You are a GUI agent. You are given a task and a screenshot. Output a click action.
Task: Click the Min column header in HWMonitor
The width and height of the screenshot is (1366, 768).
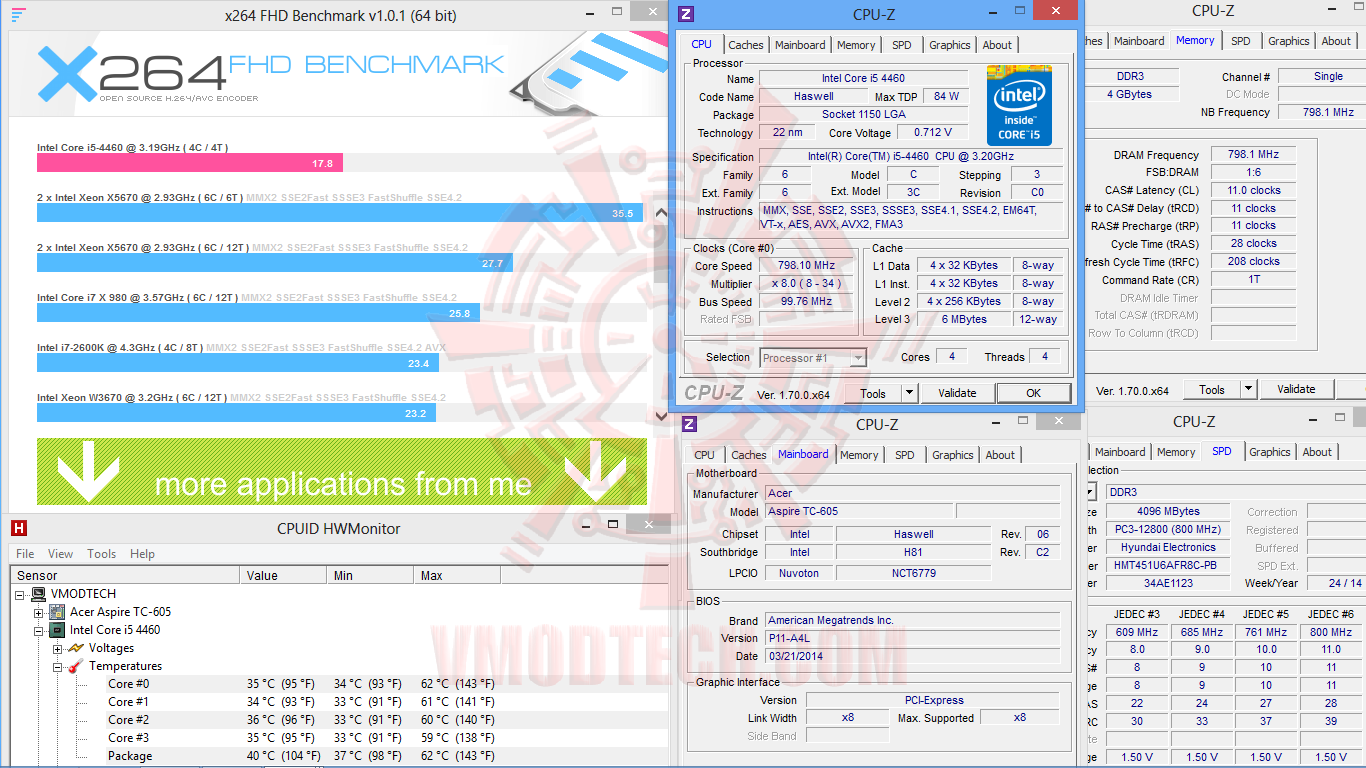click(370, 575)
